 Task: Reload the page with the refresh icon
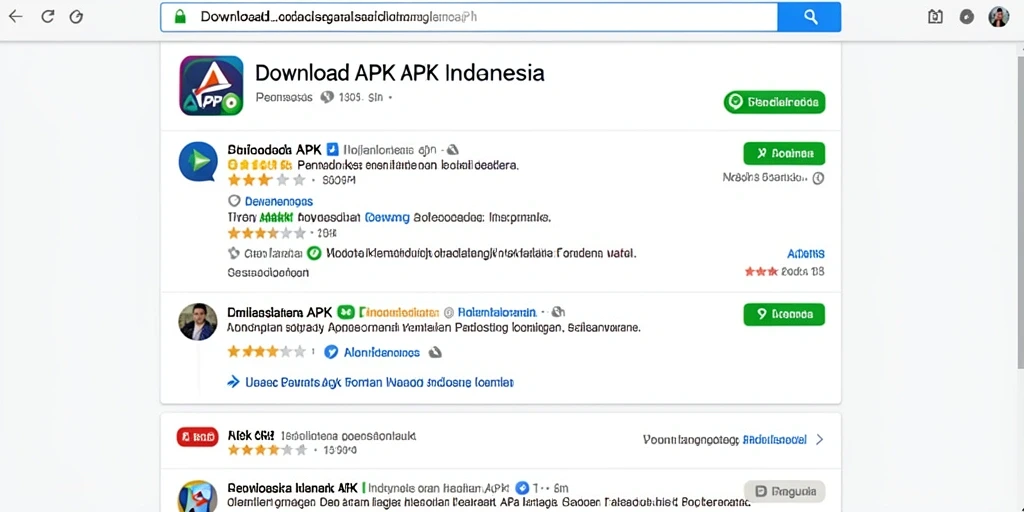(48, 17)
